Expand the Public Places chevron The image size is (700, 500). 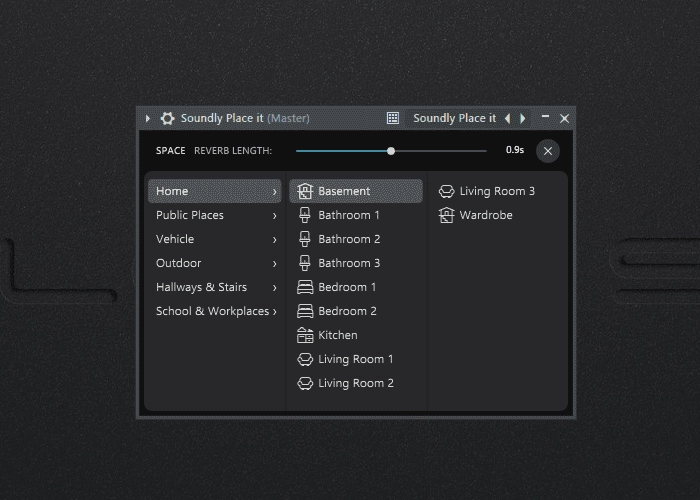275,216
